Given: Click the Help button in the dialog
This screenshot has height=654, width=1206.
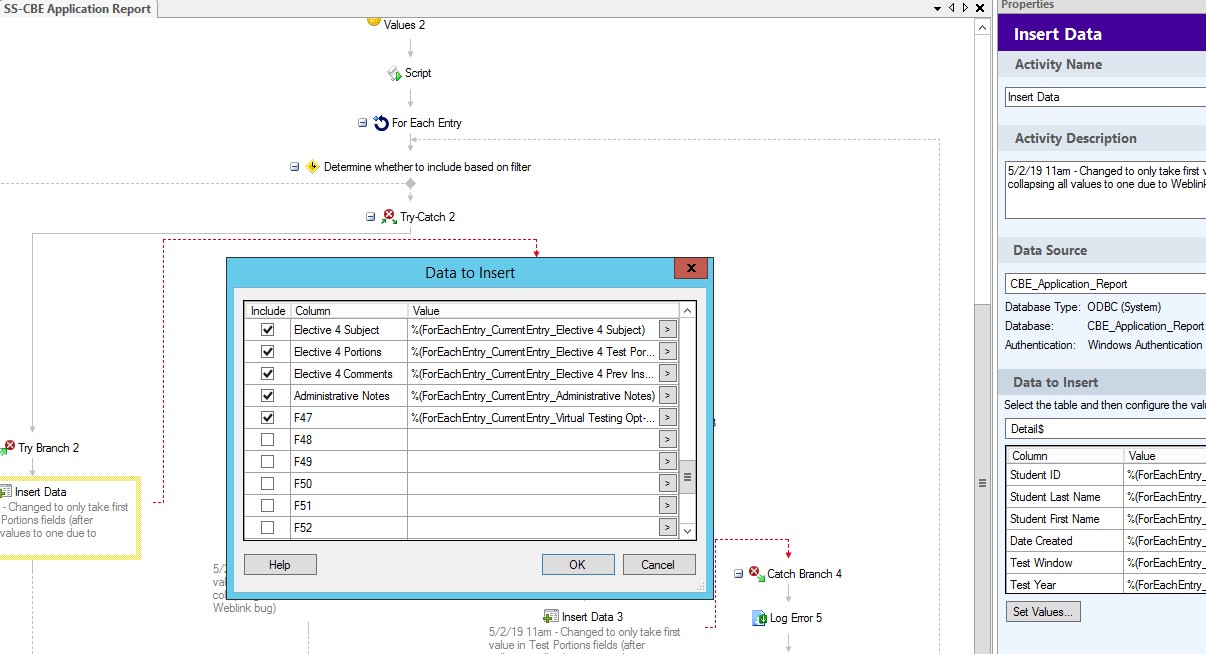Looking at the screenshot, I should click(280, 565).
